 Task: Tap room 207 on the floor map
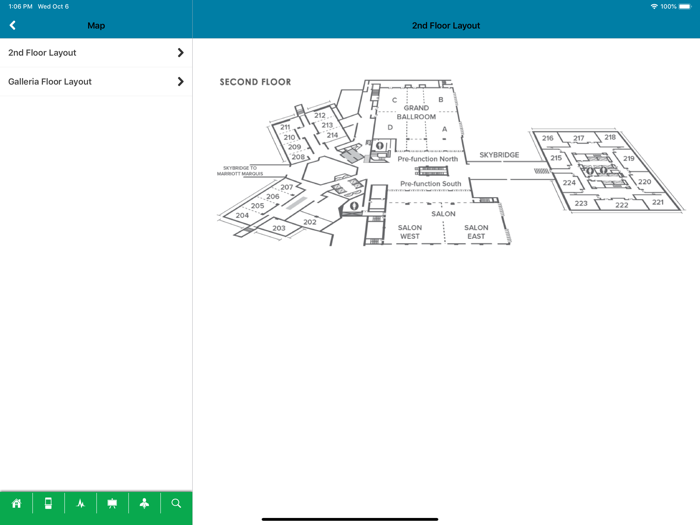coord(287,188)
